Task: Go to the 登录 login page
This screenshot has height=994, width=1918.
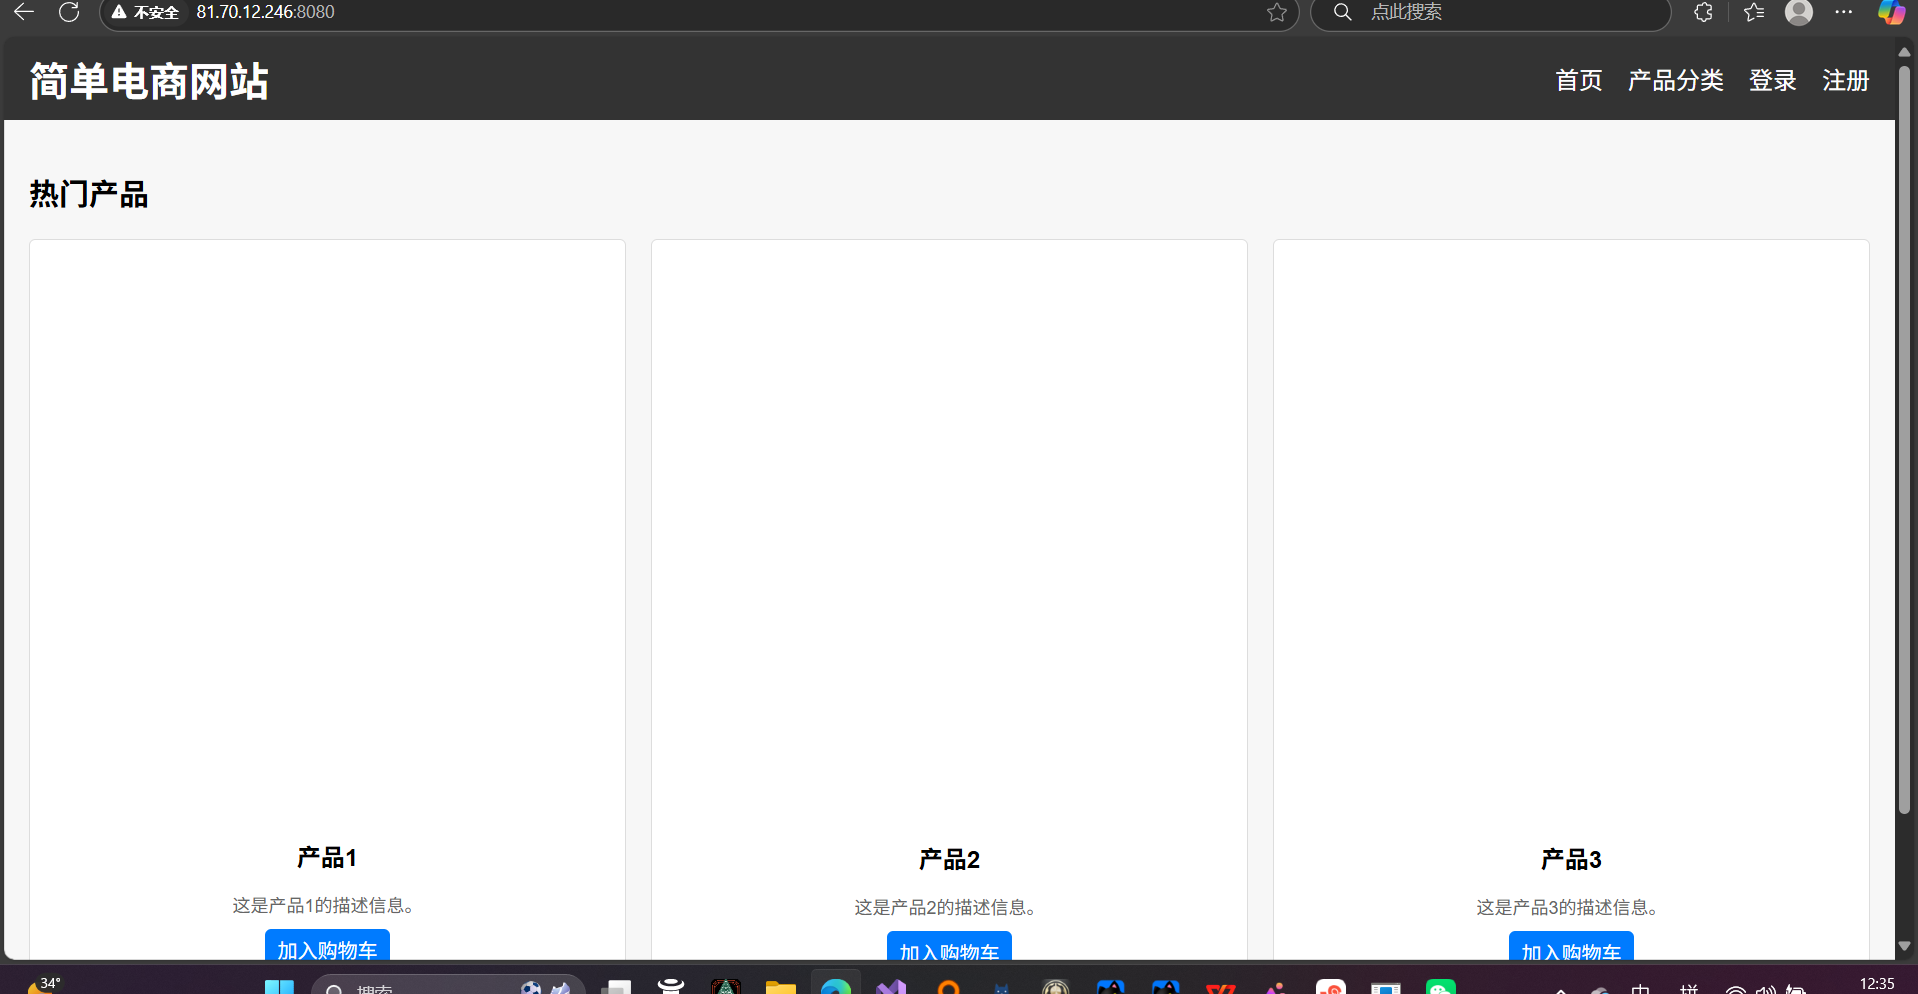Action: coord(1773,80)
